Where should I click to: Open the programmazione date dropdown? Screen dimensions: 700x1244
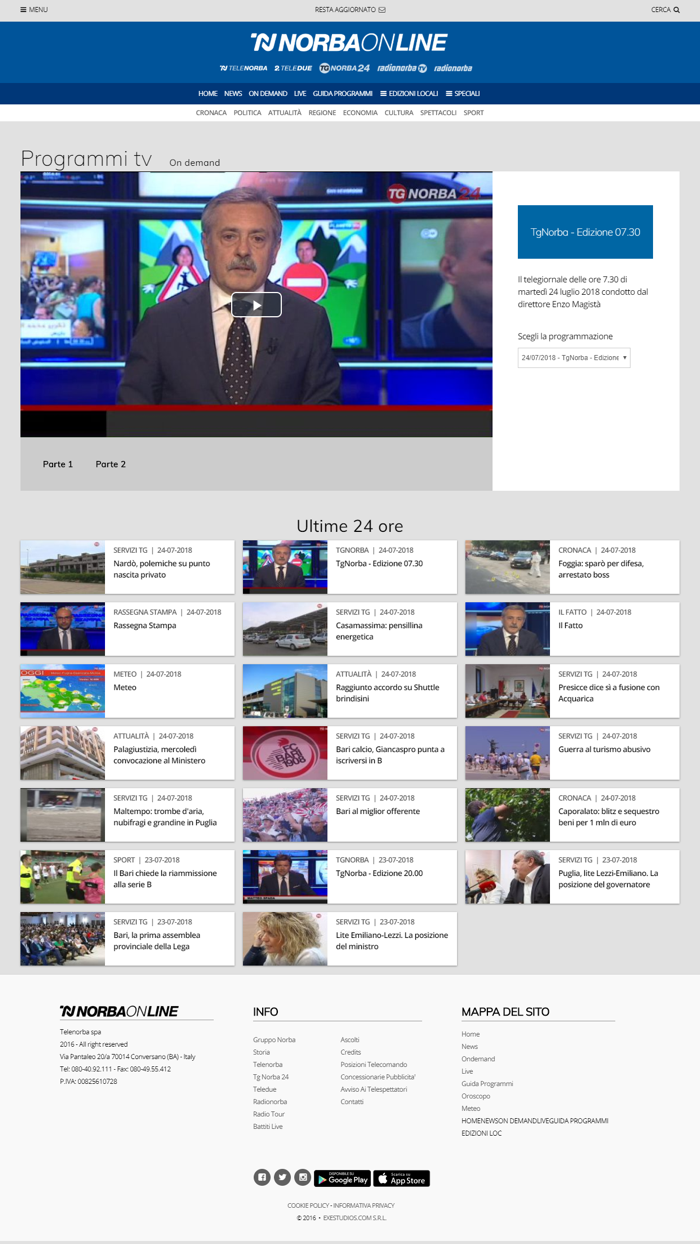(574, 357)
